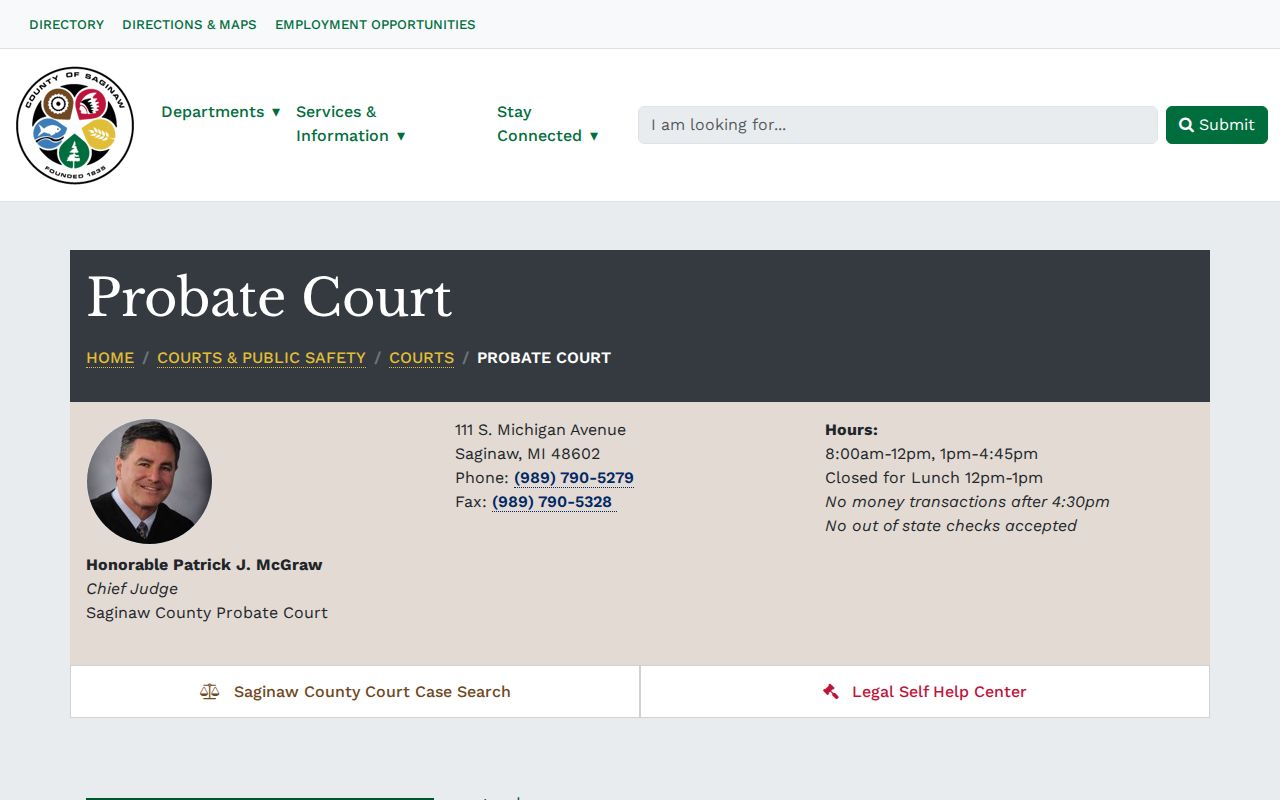
Task: Click the scales icon beside Court Case Search
Action: point(209,691)
